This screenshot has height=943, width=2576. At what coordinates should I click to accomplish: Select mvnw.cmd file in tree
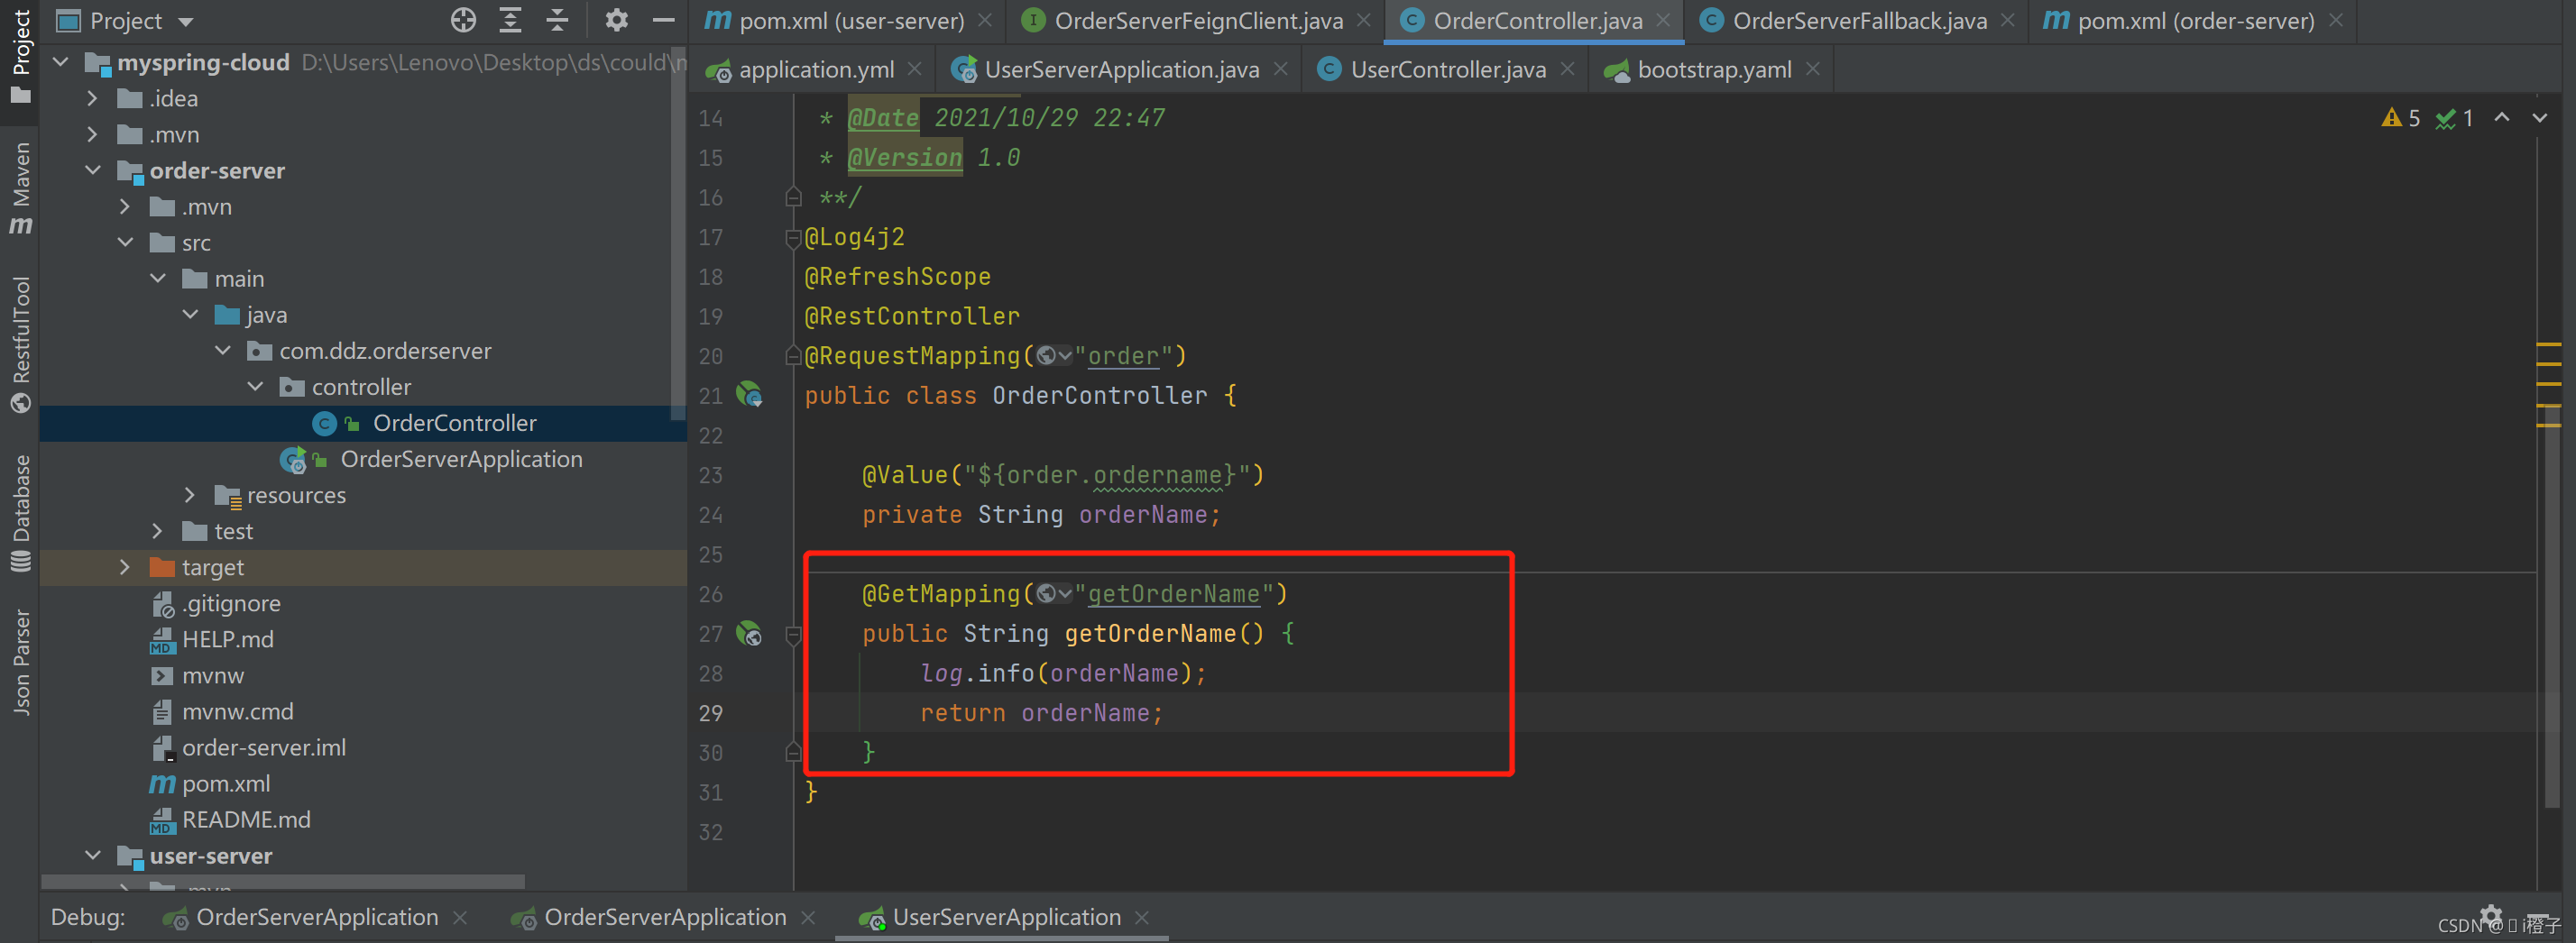pos(237,711)
